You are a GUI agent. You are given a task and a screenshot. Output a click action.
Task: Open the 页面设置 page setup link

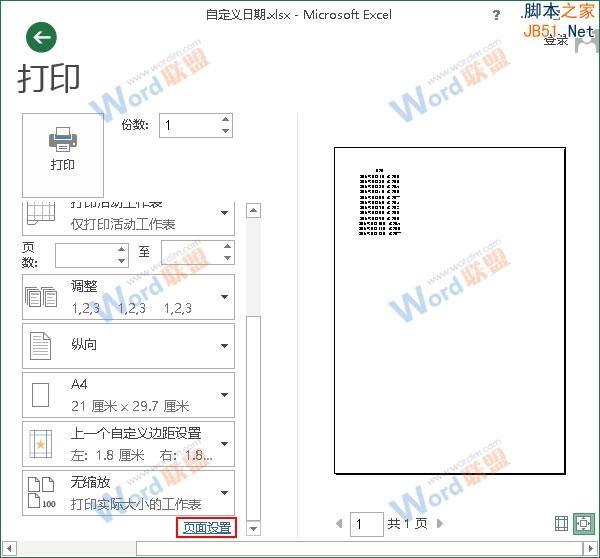click(x=207, y=528)
